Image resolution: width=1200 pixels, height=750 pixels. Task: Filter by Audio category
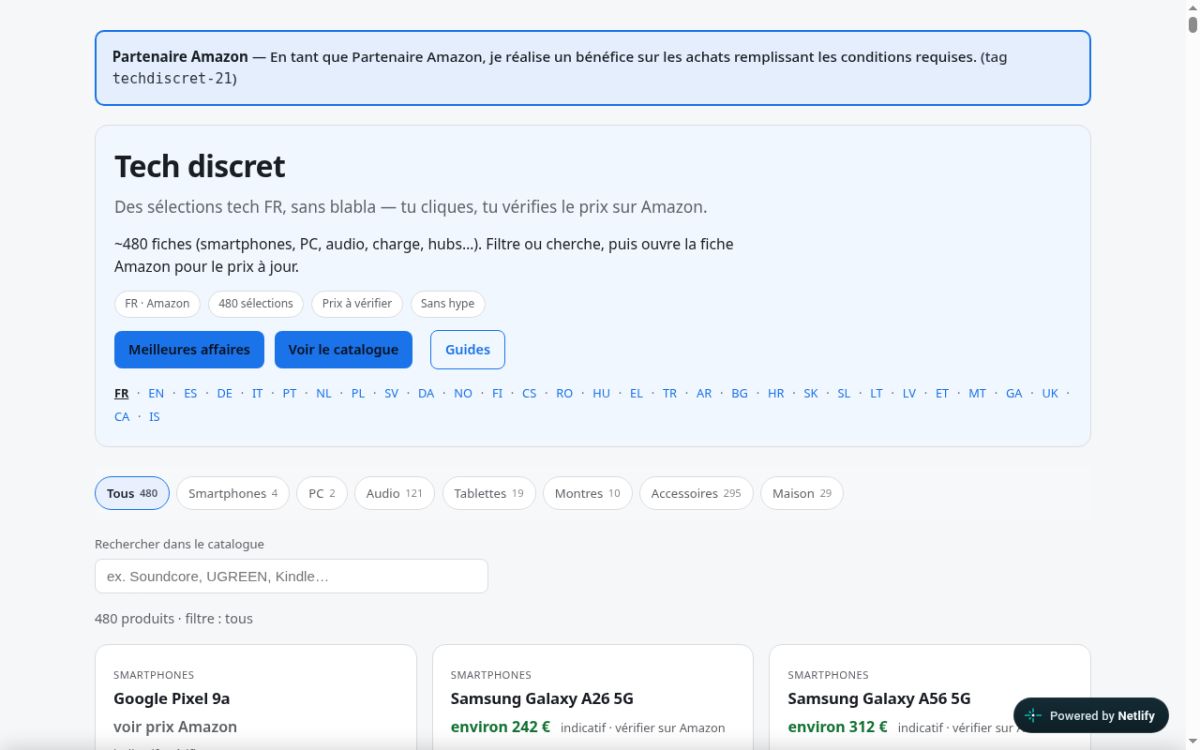(394, 493)
